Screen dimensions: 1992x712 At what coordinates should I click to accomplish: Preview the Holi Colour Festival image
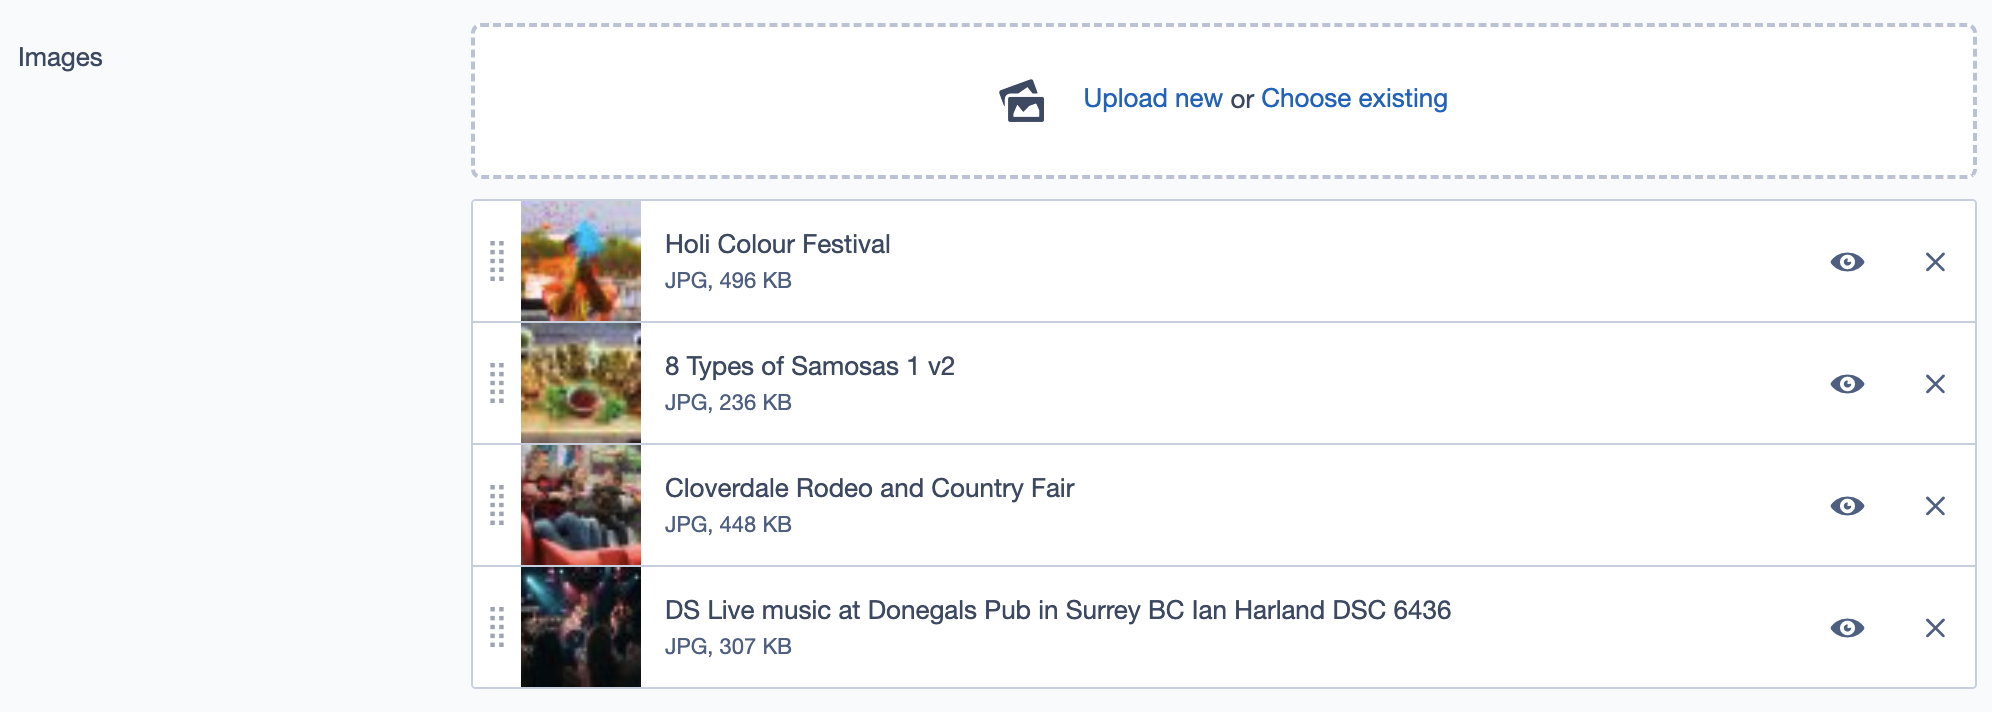(x=1847, y=262)
